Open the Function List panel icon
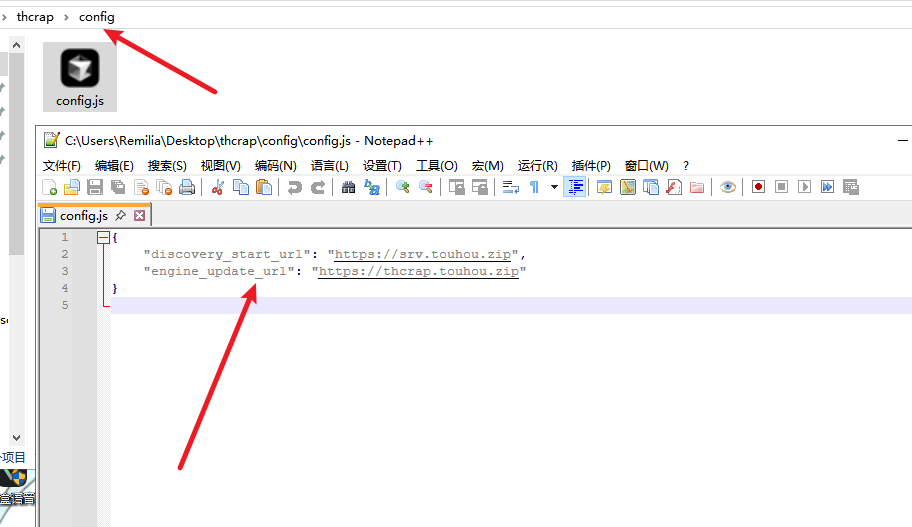912x527 pixels. pyautogui.click(x=674, y=187)
